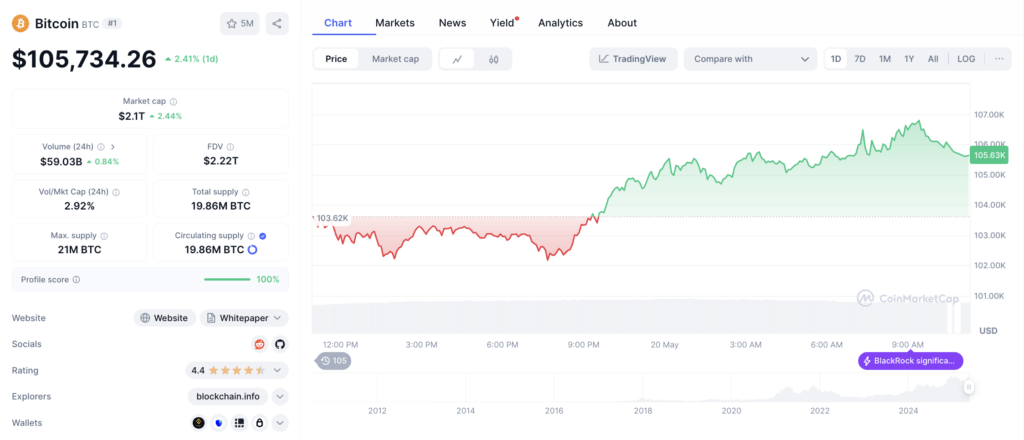Click the mini historical overview chart
The width and height of the screenshot is (1024, 440).
point(640,386)
